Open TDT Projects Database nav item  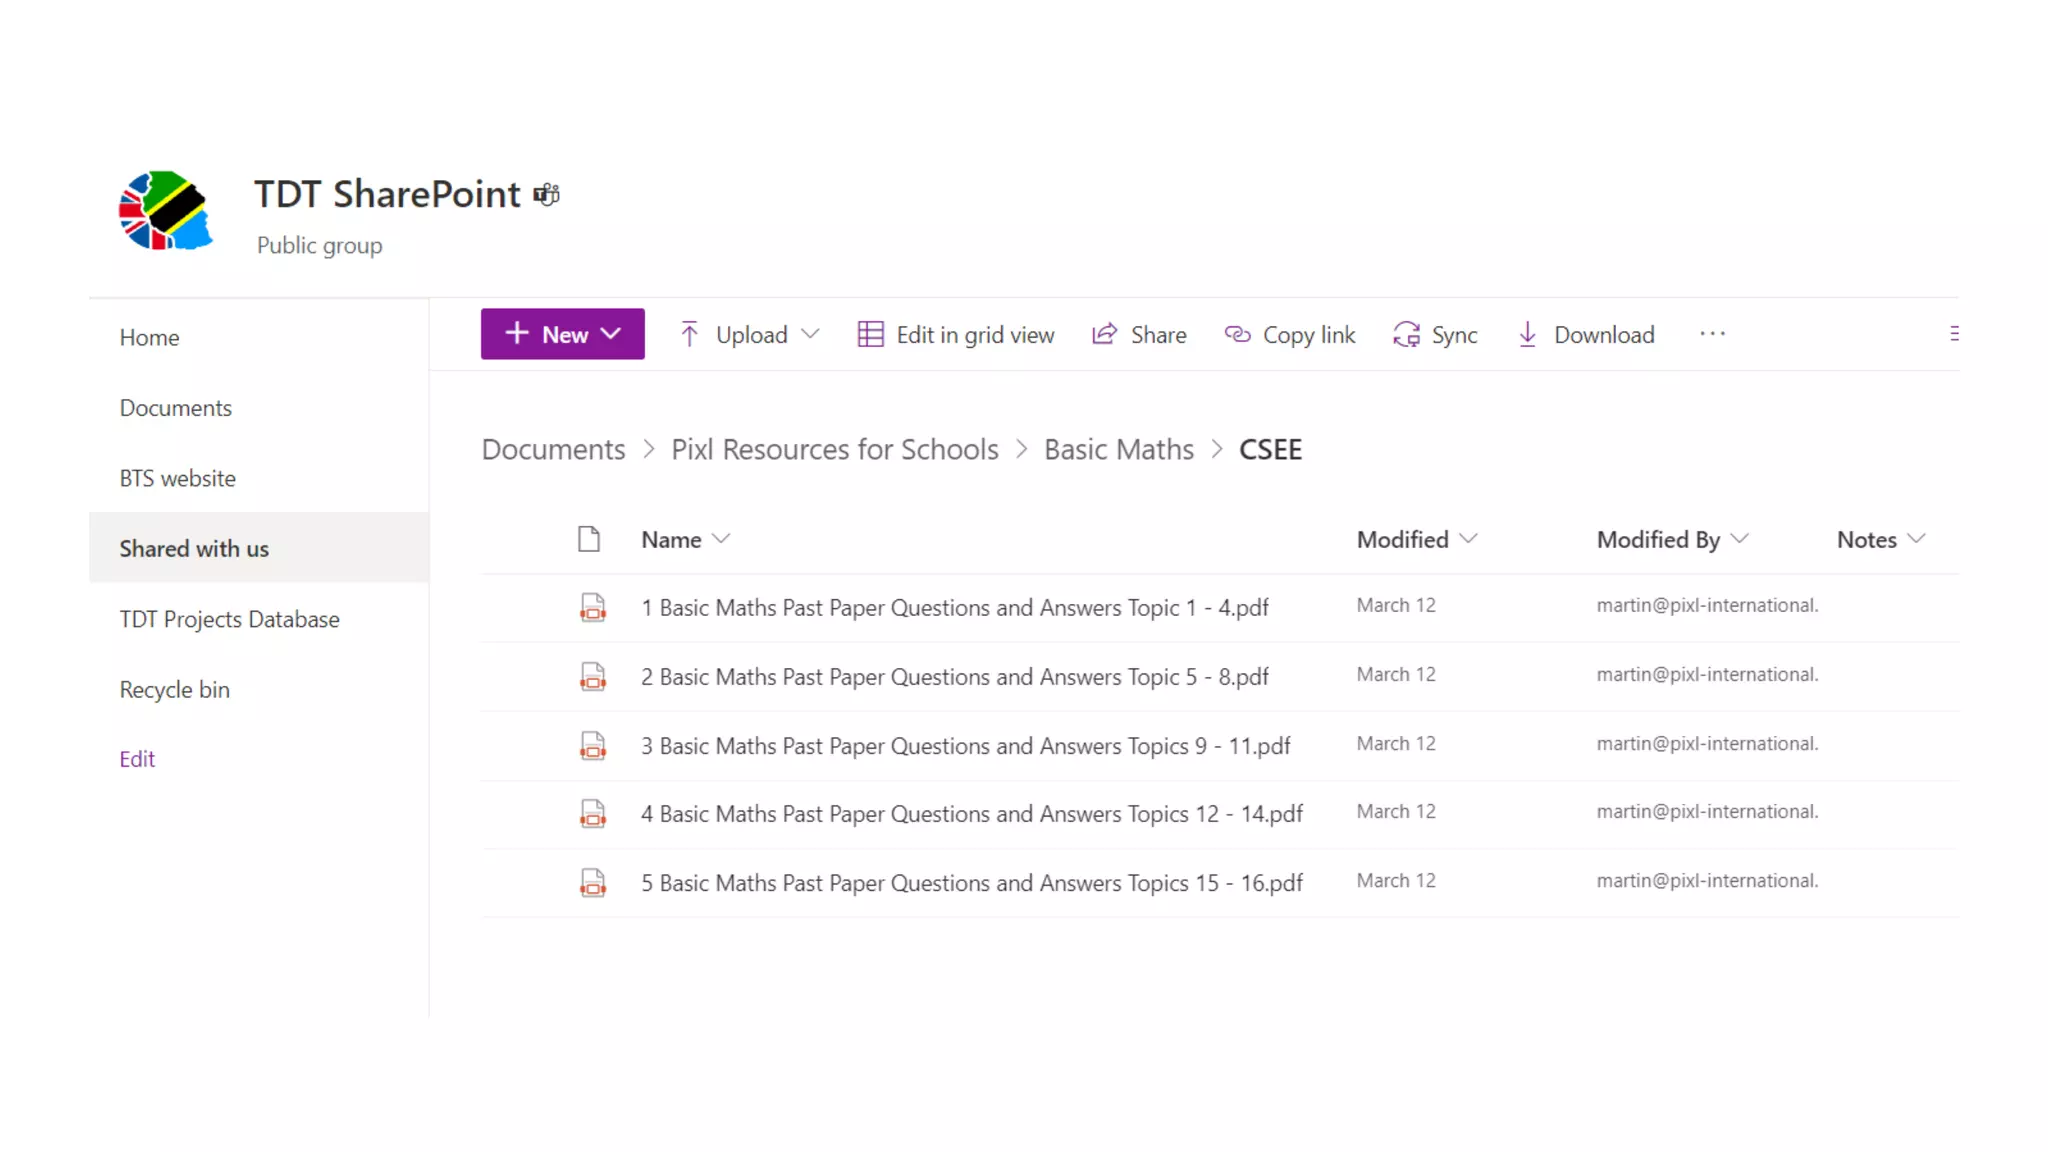click(229, 619)
